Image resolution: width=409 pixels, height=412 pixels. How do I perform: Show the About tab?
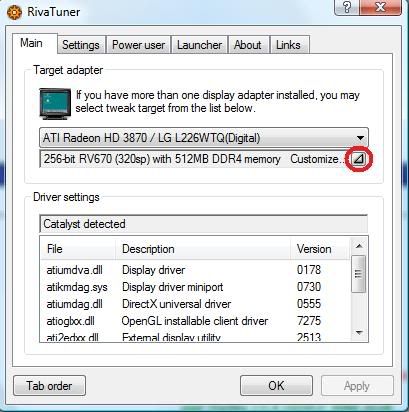(x=247, y=45)
